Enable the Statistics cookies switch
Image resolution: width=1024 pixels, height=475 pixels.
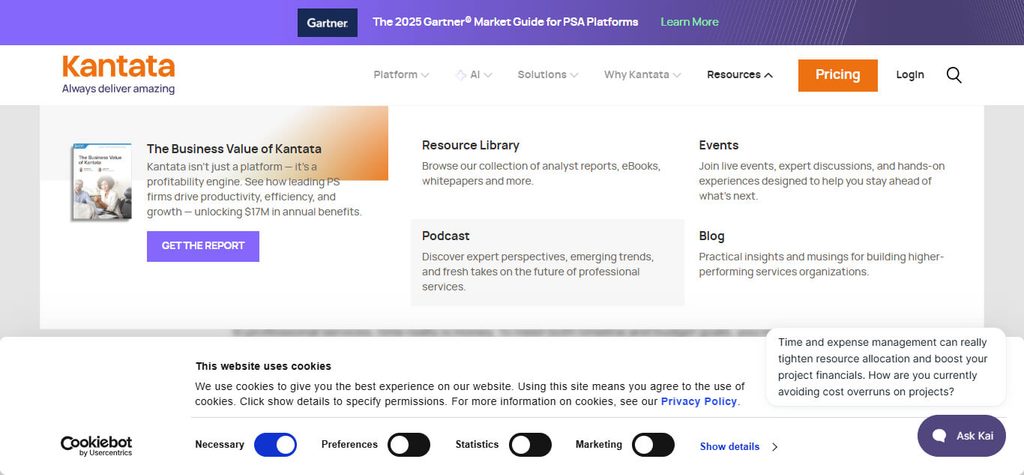coord(530,444)
